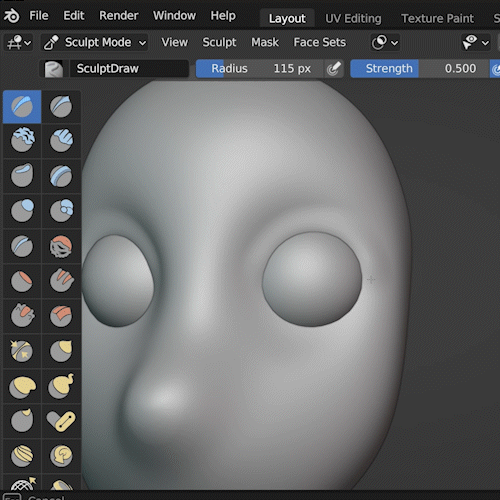Select the Multi-plane Scrape brush
The width and height of the screenshot is (500, 500).
pyautogui.click(x=61, y=316)
